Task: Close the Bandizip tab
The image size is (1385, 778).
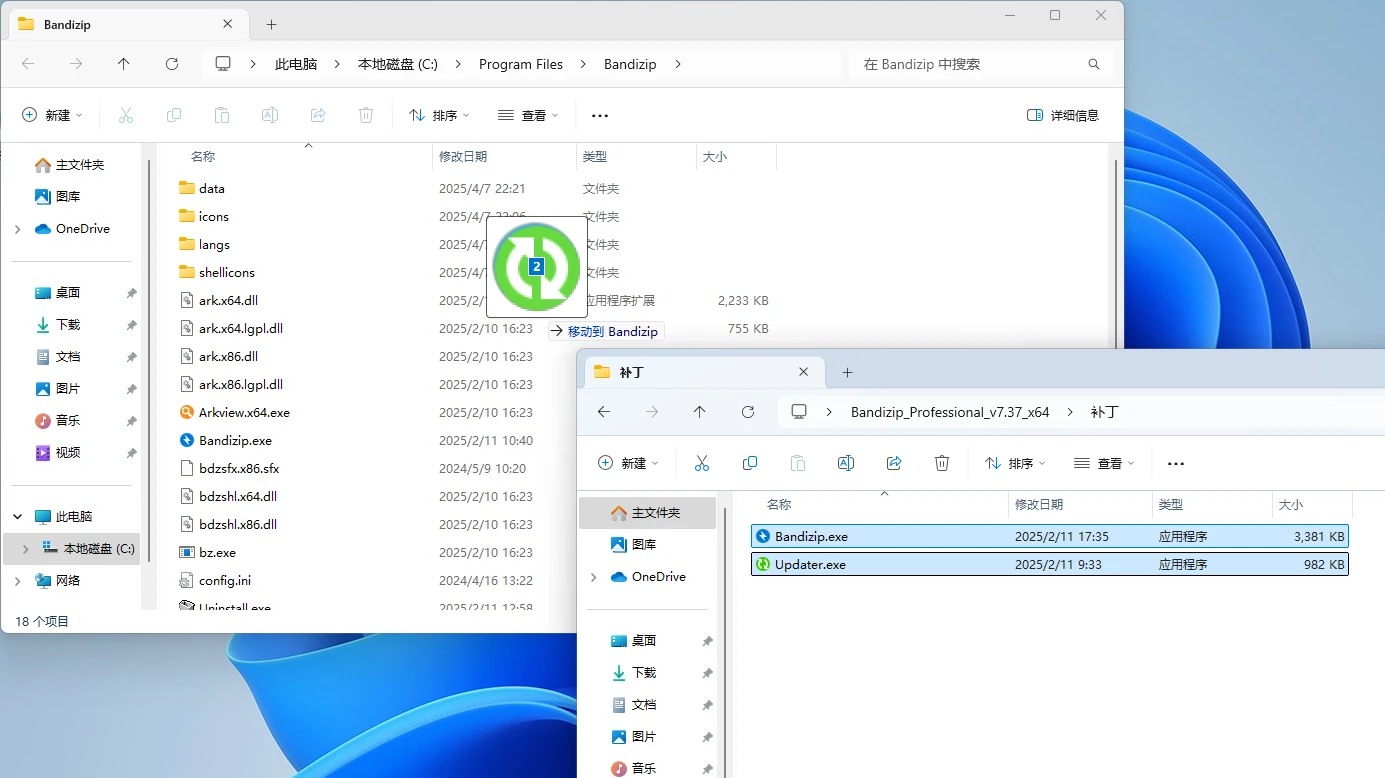Action: (228, 24)
